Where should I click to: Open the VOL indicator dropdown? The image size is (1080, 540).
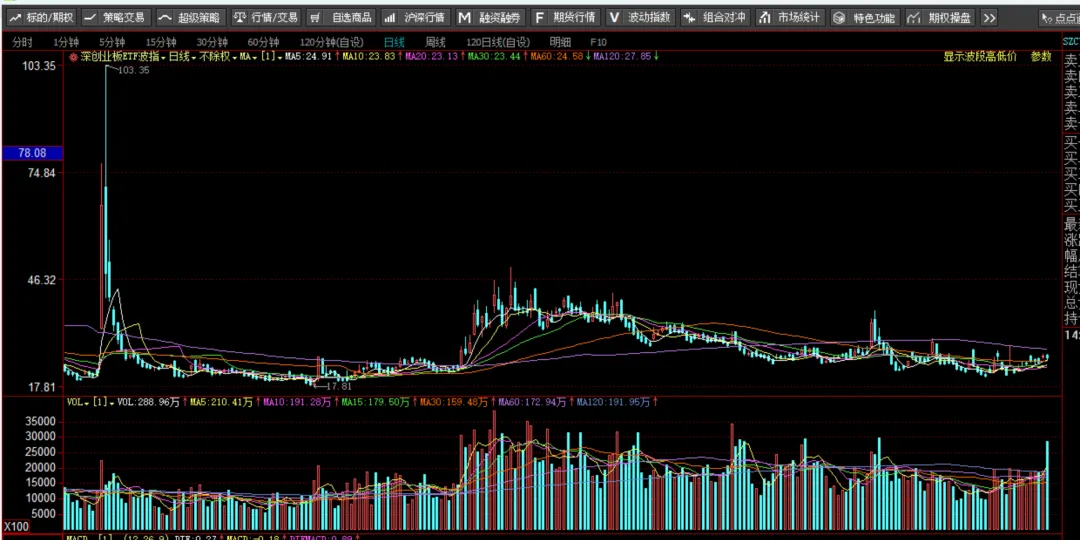[78, 402]
